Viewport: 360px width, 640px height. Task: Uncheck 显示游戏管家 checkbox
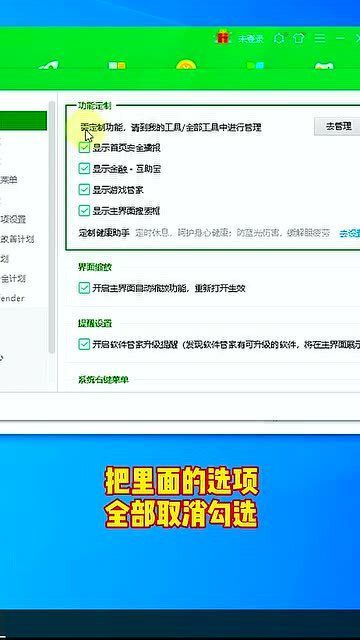coord(84,190)
